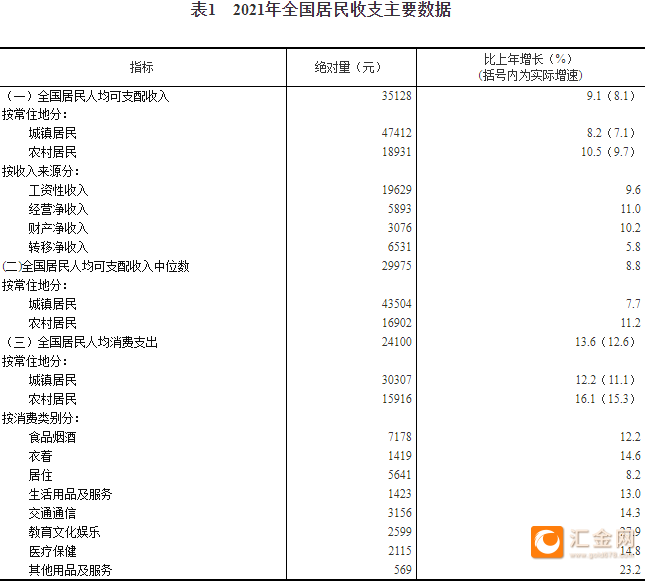Select the value 47412
The image size is (651, 581).
coord(396,133)
